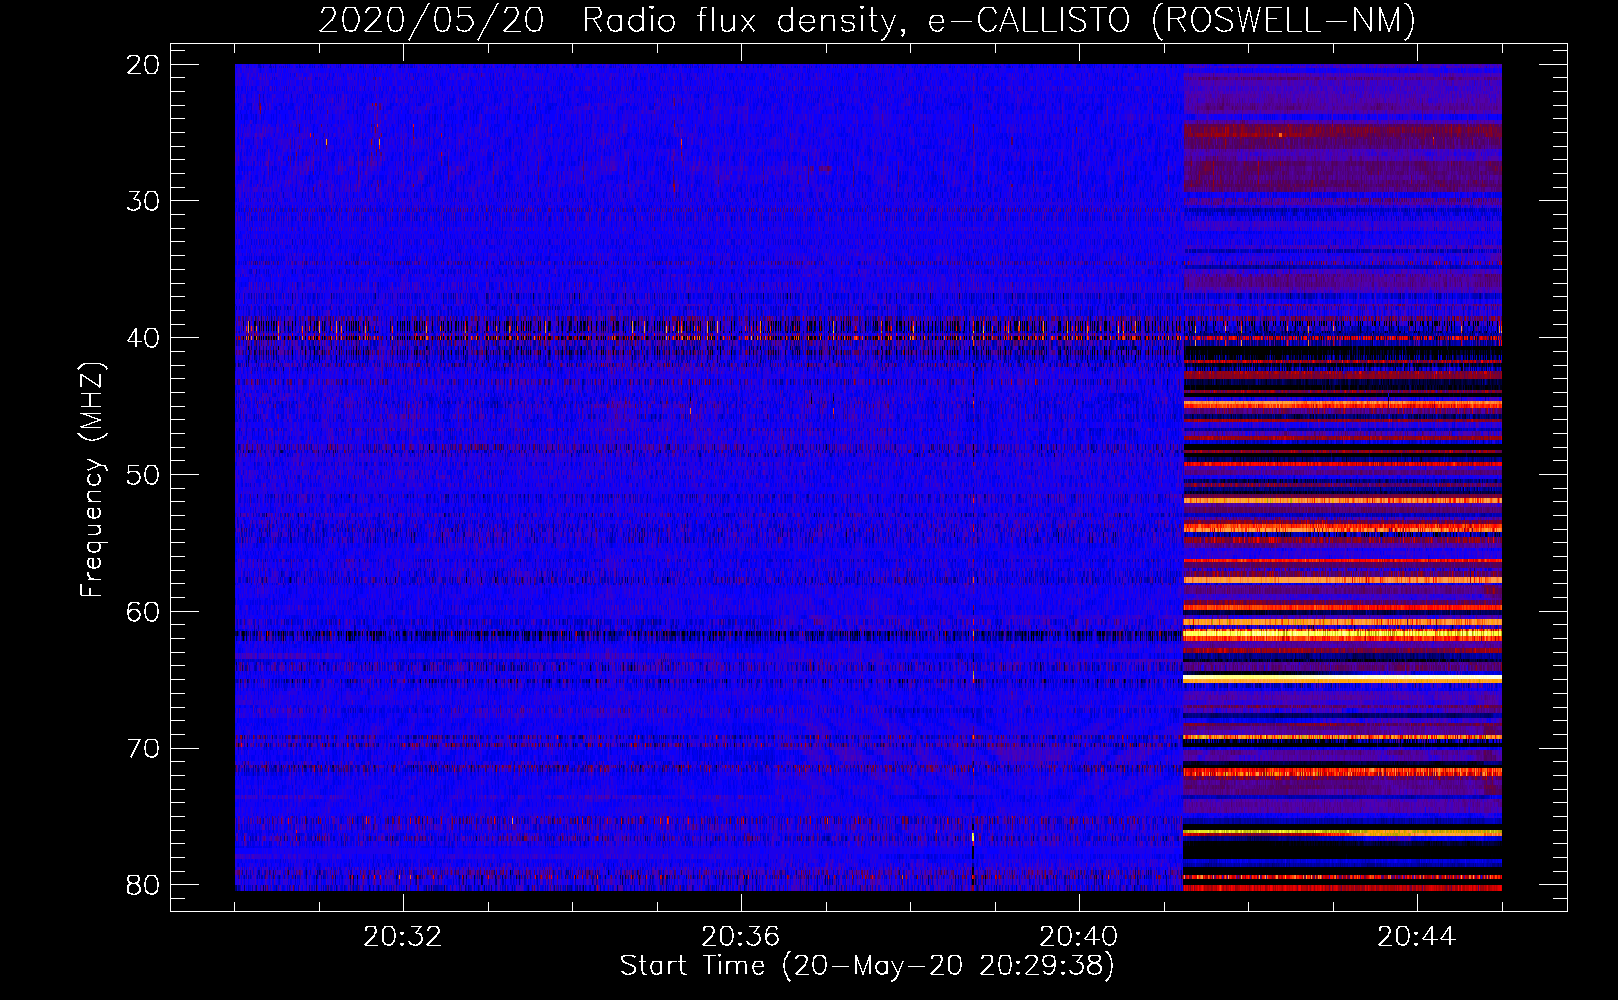This screenshot has width=1618, height=1000.
Task: Click the 20:36 time tick label
Action: [741, 937]
